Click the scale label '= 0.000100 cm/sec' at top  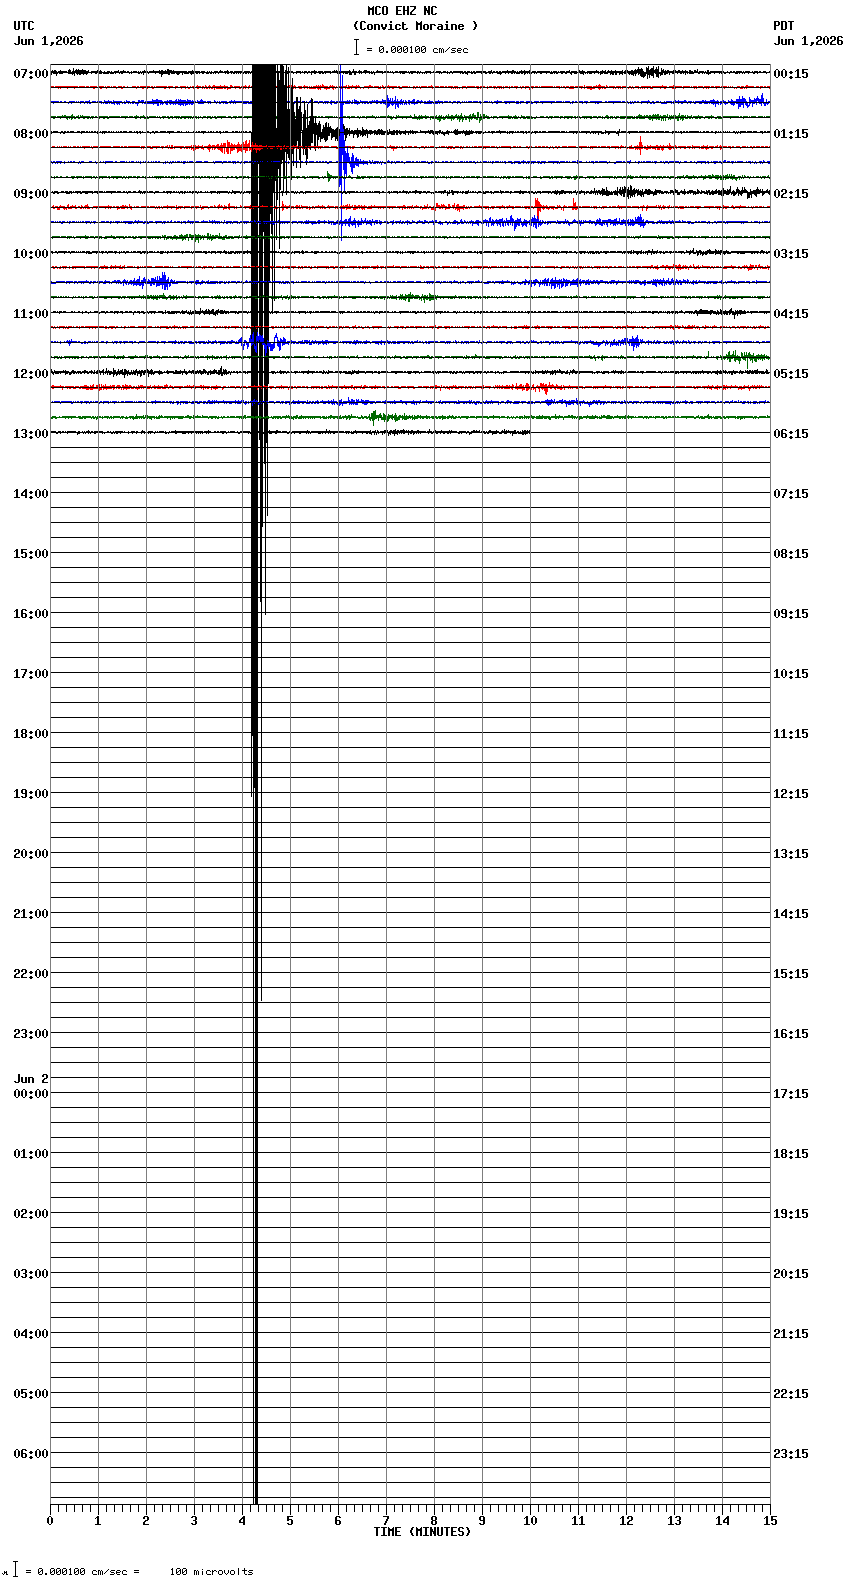point(417,49)
